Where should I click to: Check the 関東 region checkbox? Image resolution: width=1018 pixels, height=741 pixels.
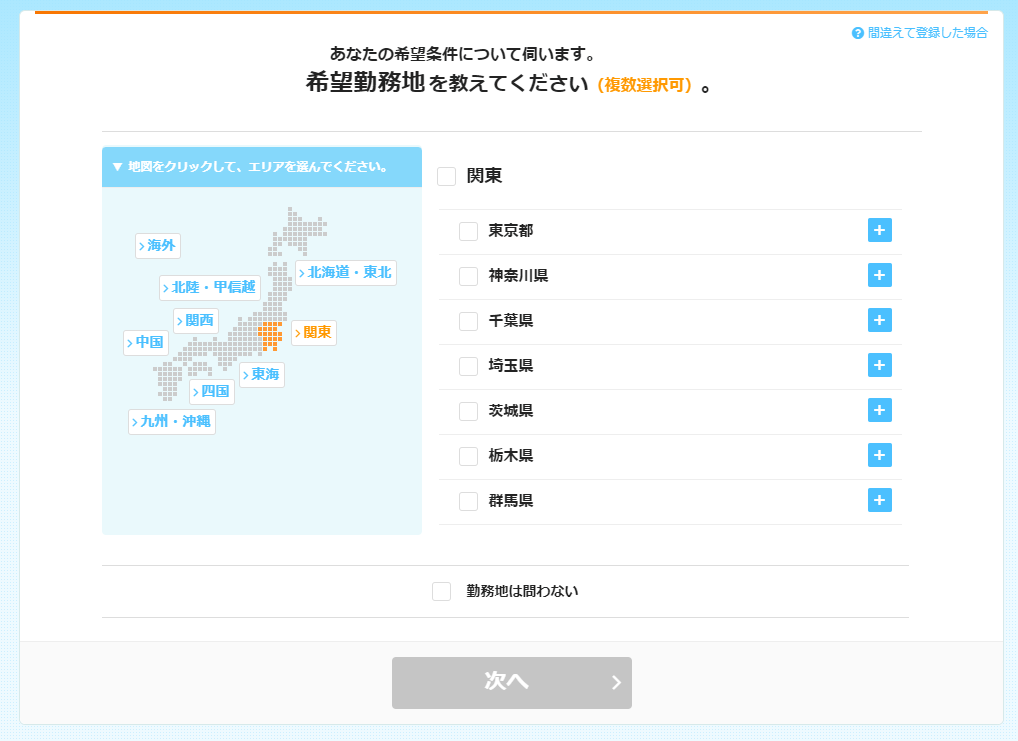point(447,176)
